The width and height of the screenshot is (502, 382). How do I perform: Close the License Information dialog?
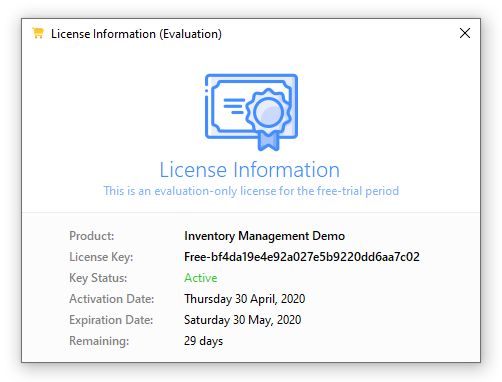465,33
